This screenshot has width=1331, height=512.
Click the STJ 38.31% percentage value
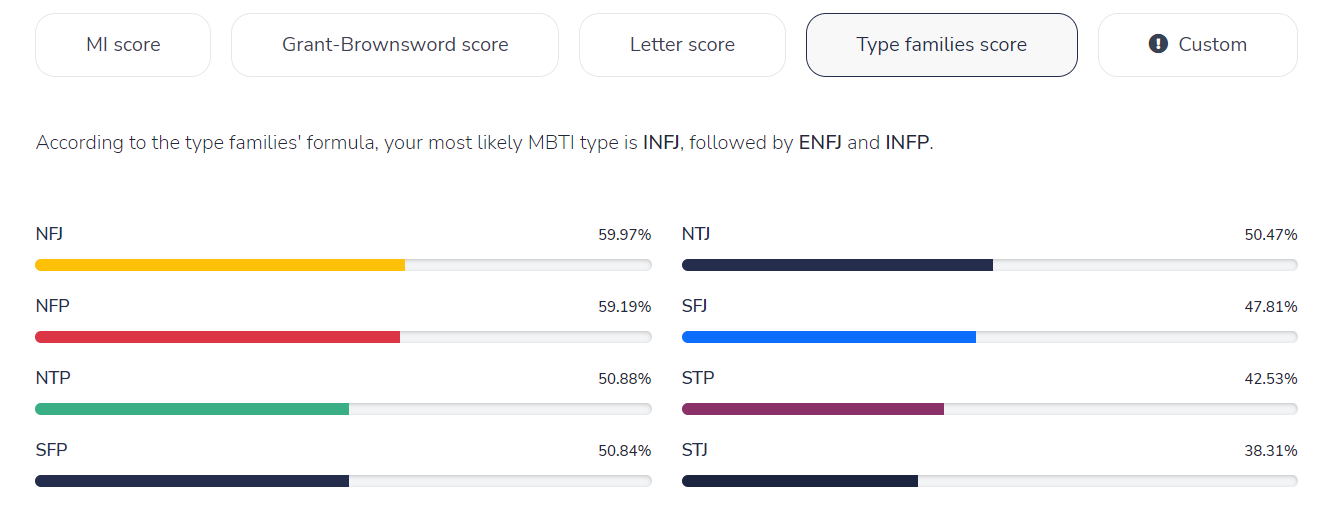coord(1270,451)
